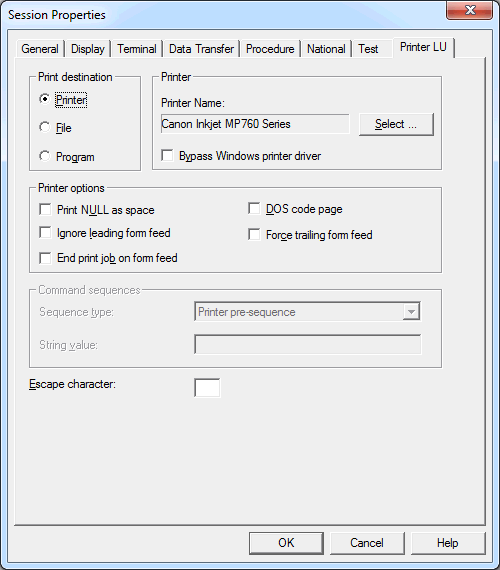Switch to the Procedure tab

click(x=270, y=49)
